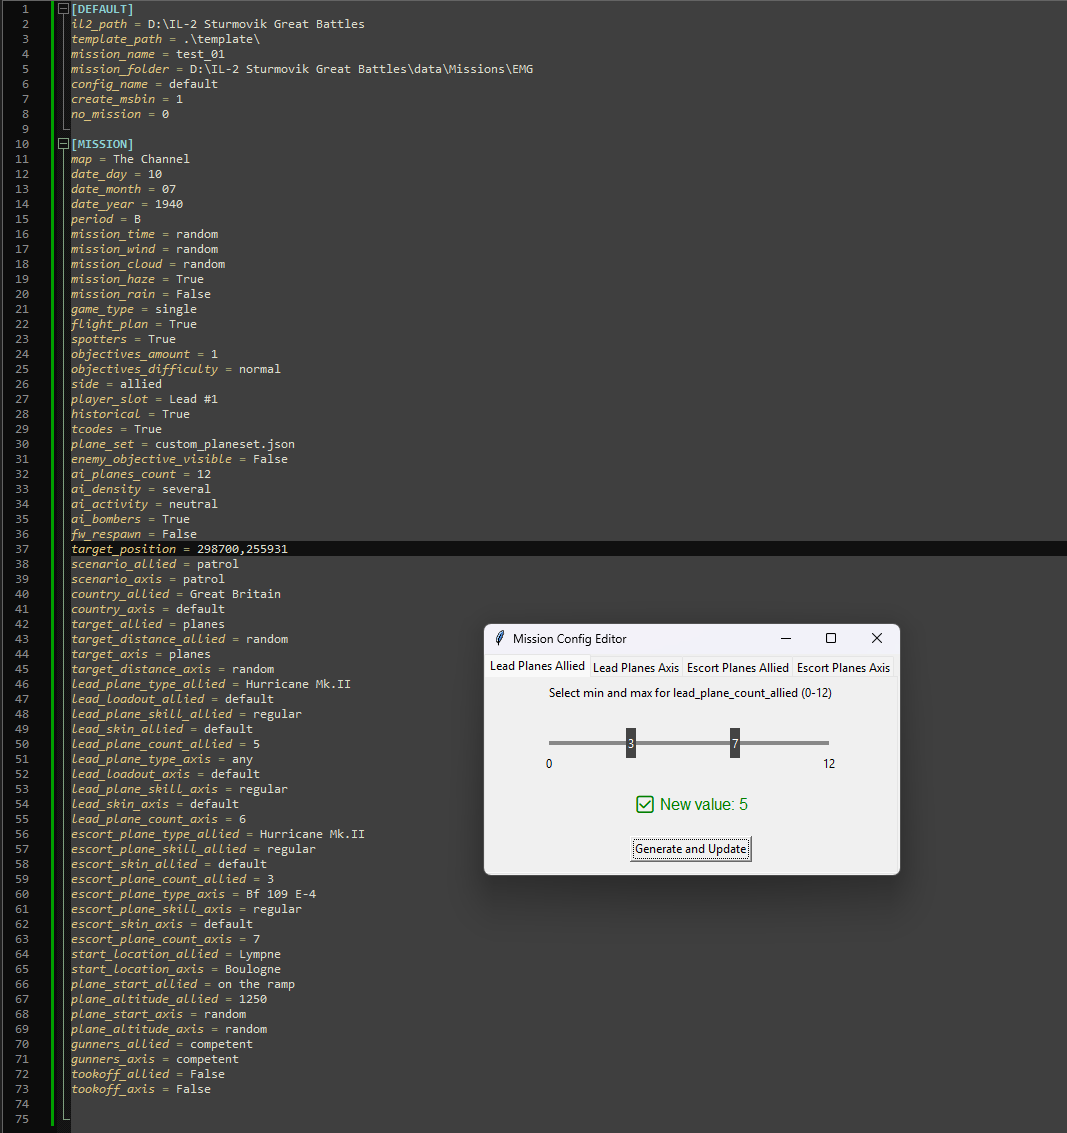The width and height of the screenshot is (1067, 1133).
Task: Switch to the Lead Planes Axis tab
Action: click(x=636, y=668)
